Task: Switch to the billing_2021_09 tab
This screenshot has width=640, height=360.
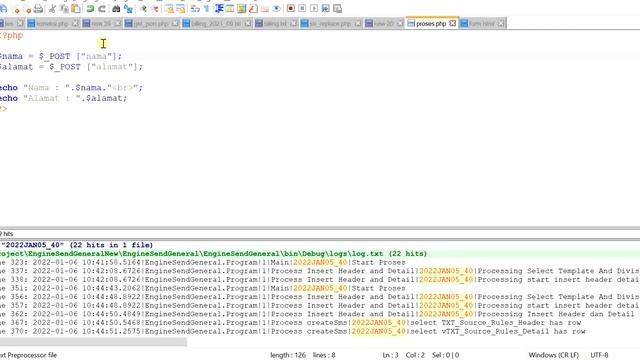Action: (216, 24)
